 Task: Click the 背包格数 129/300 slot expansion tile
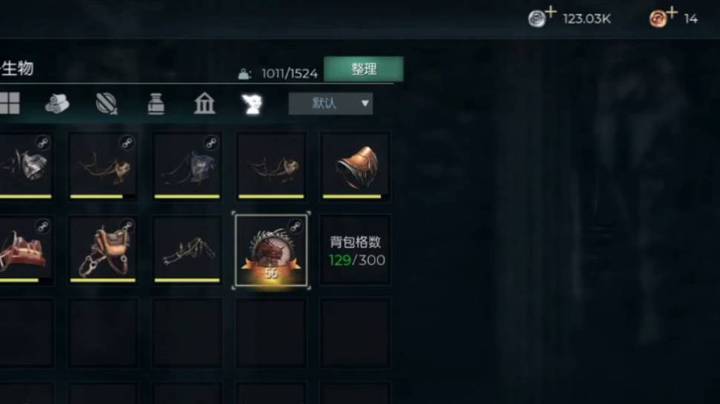coord(355,251)
